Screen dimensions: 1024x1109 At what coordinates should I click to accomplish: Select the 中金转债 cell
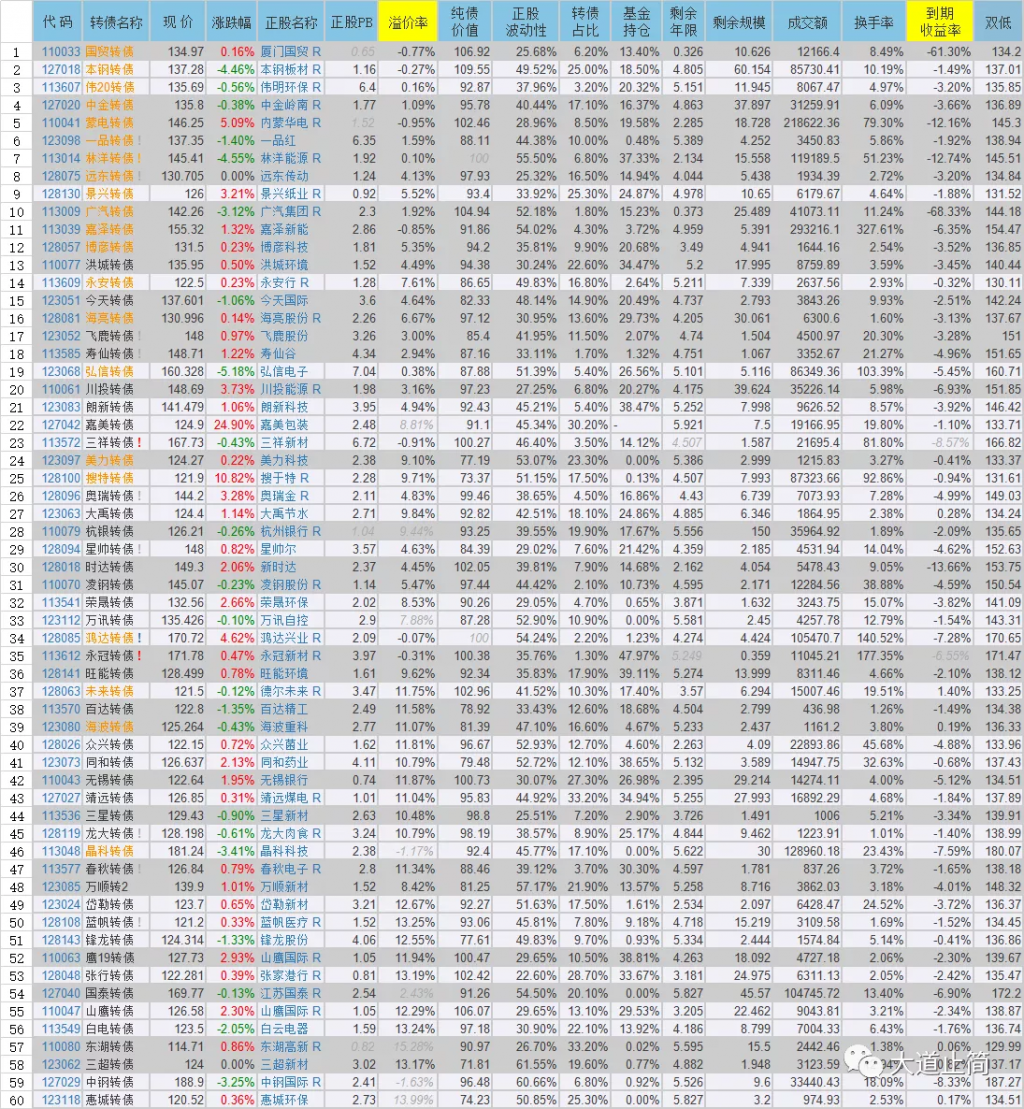pyautogui.click(x=110, y=105)
